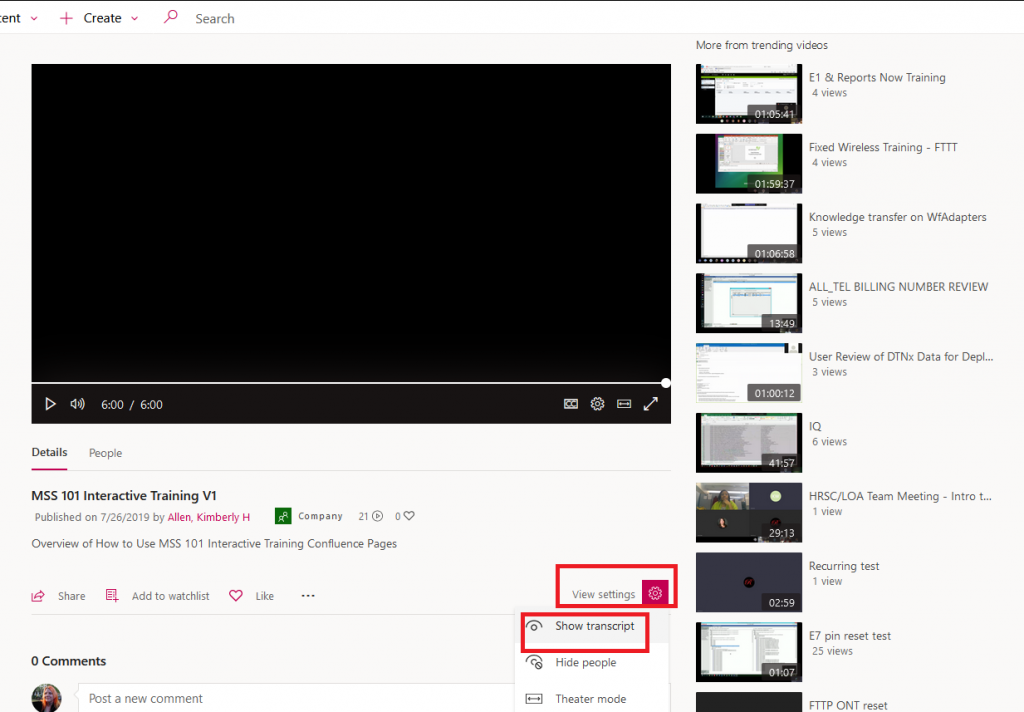This screenshot has height=712, width=1024.
Task: Open the Search magnifier icon
Action: tap(172, 17)
